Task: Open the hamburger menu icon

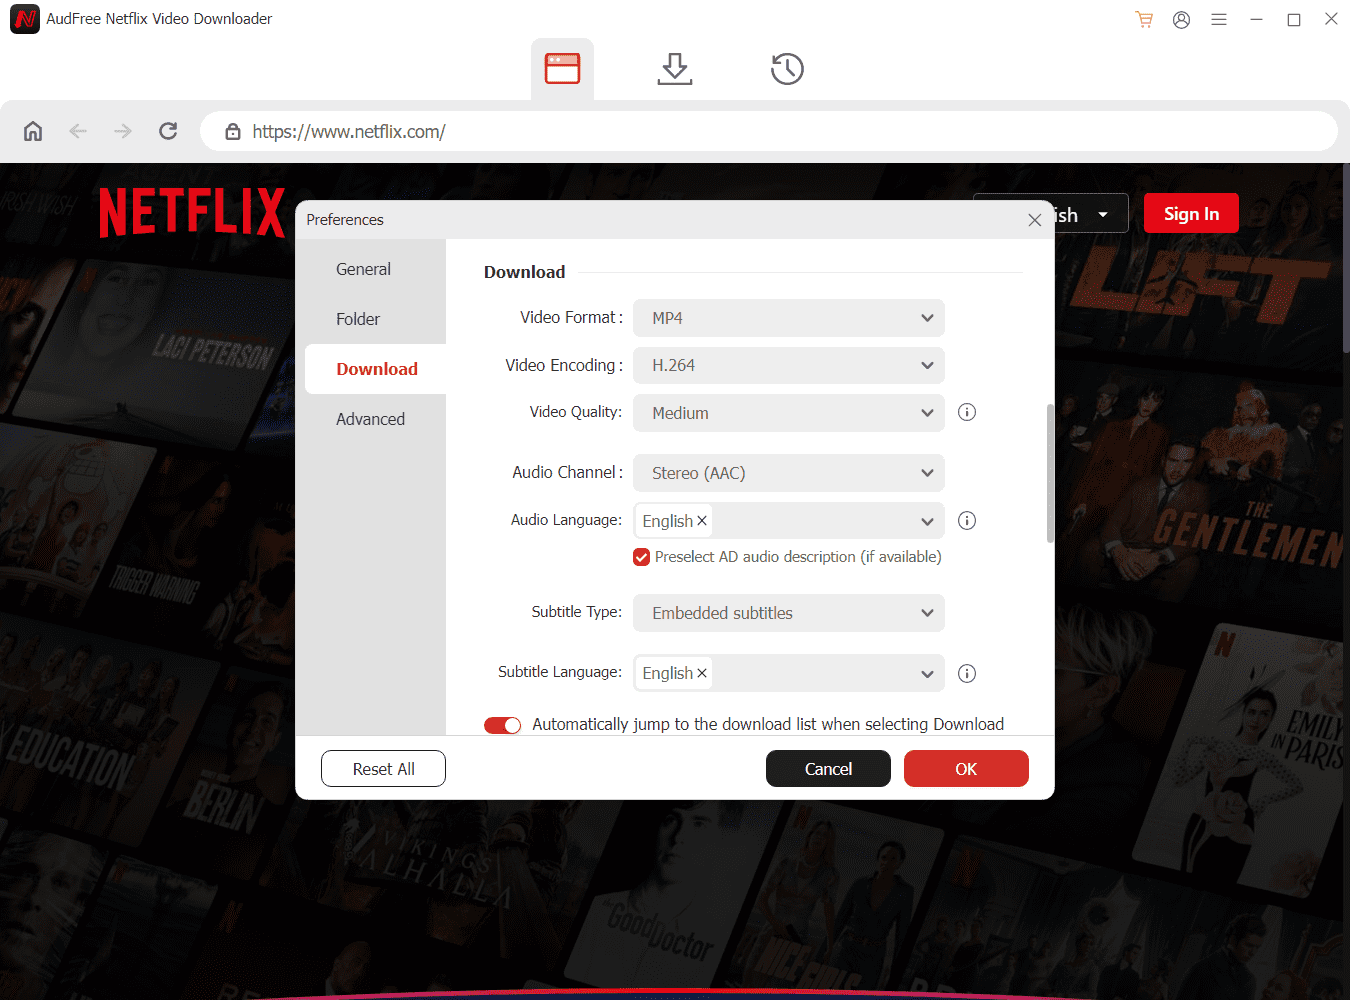Action: tap(1219, 19)
